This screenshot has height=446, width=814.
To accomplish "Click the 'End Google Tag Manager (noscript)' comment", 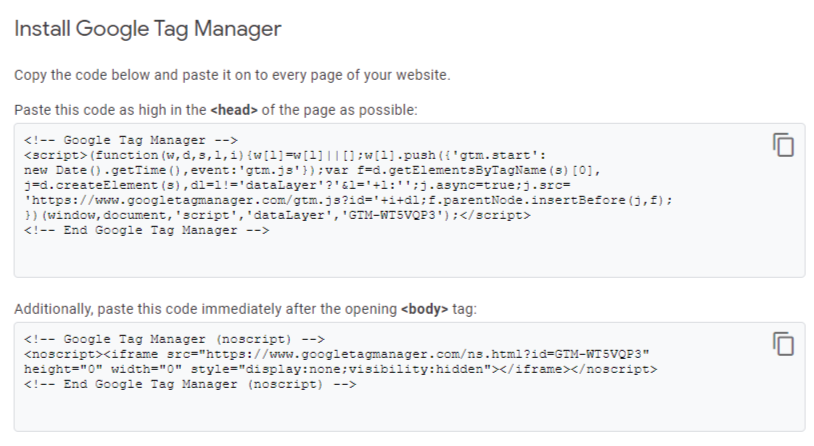I will (190, 385).
